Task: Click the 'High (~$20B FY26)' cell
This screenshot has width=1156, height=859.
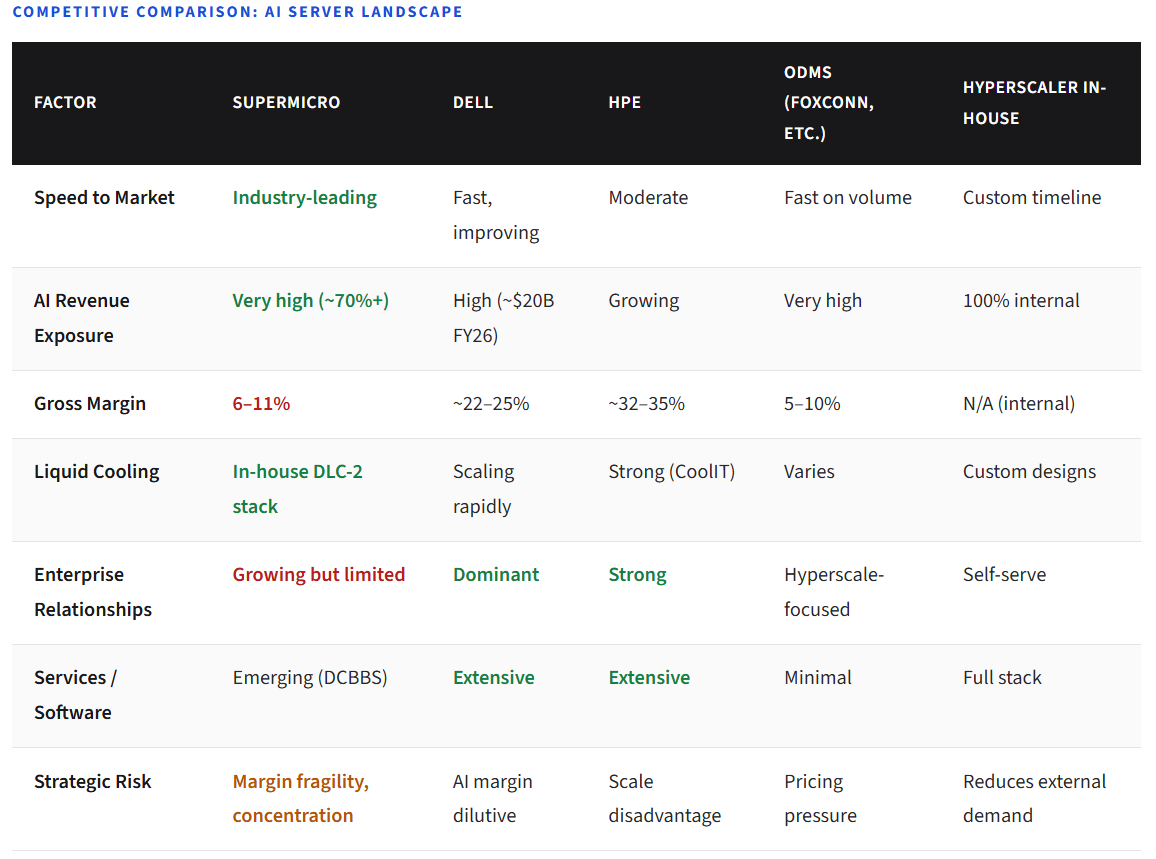Action: tap(504, 318)
